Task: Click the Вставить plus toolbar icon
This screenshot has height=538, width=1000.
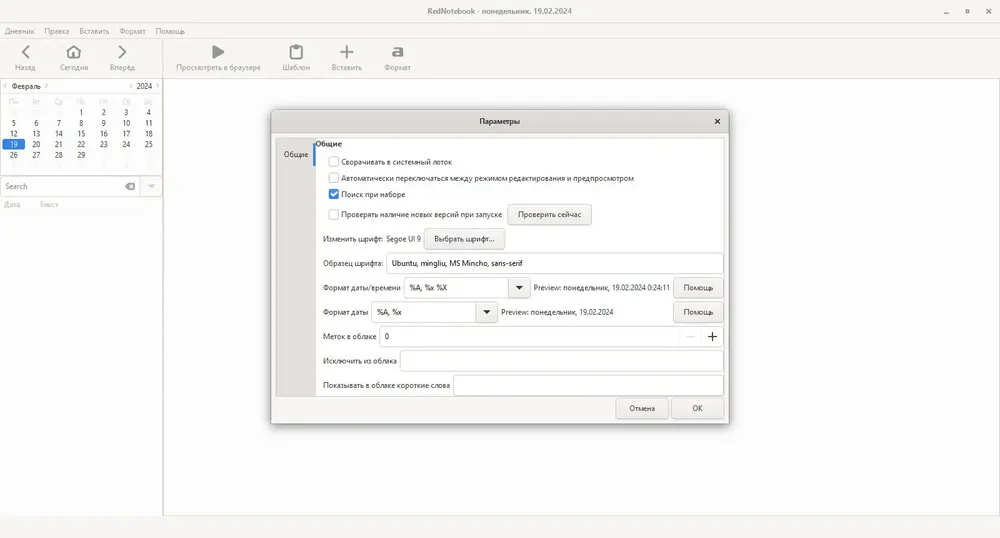Action: point(346,52)
